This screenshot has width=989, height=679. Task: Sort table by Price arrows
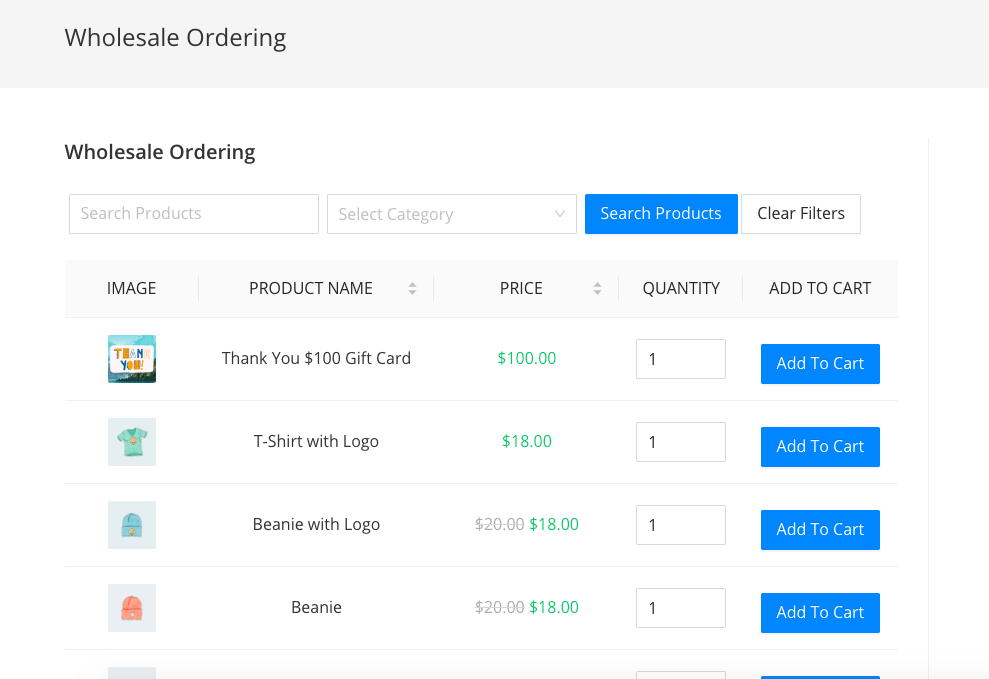point(597,289)
